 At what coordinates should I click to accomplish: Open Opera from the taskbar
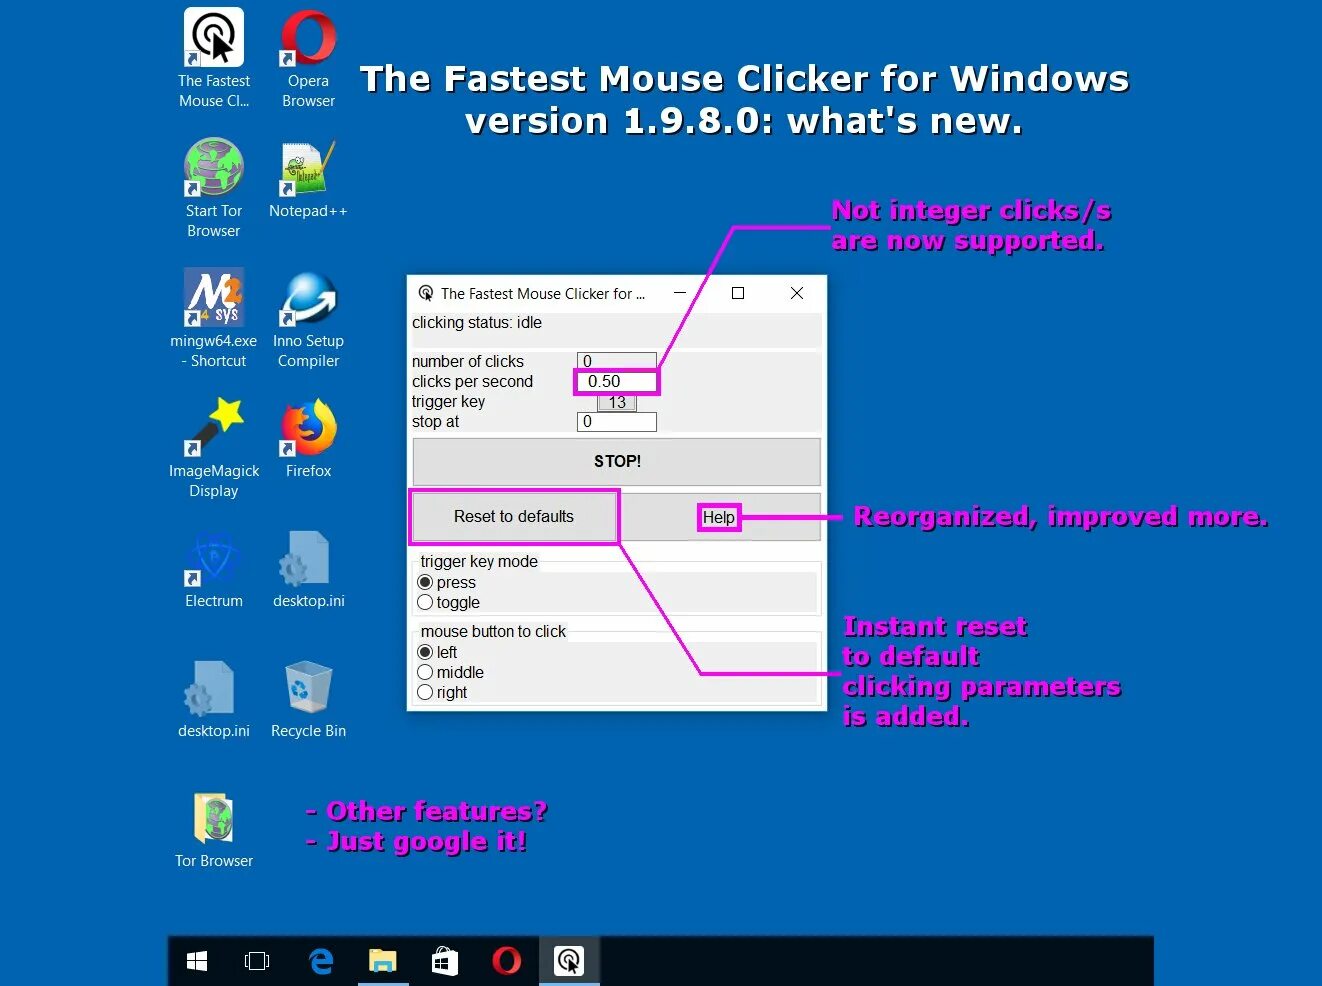[507, 961]
